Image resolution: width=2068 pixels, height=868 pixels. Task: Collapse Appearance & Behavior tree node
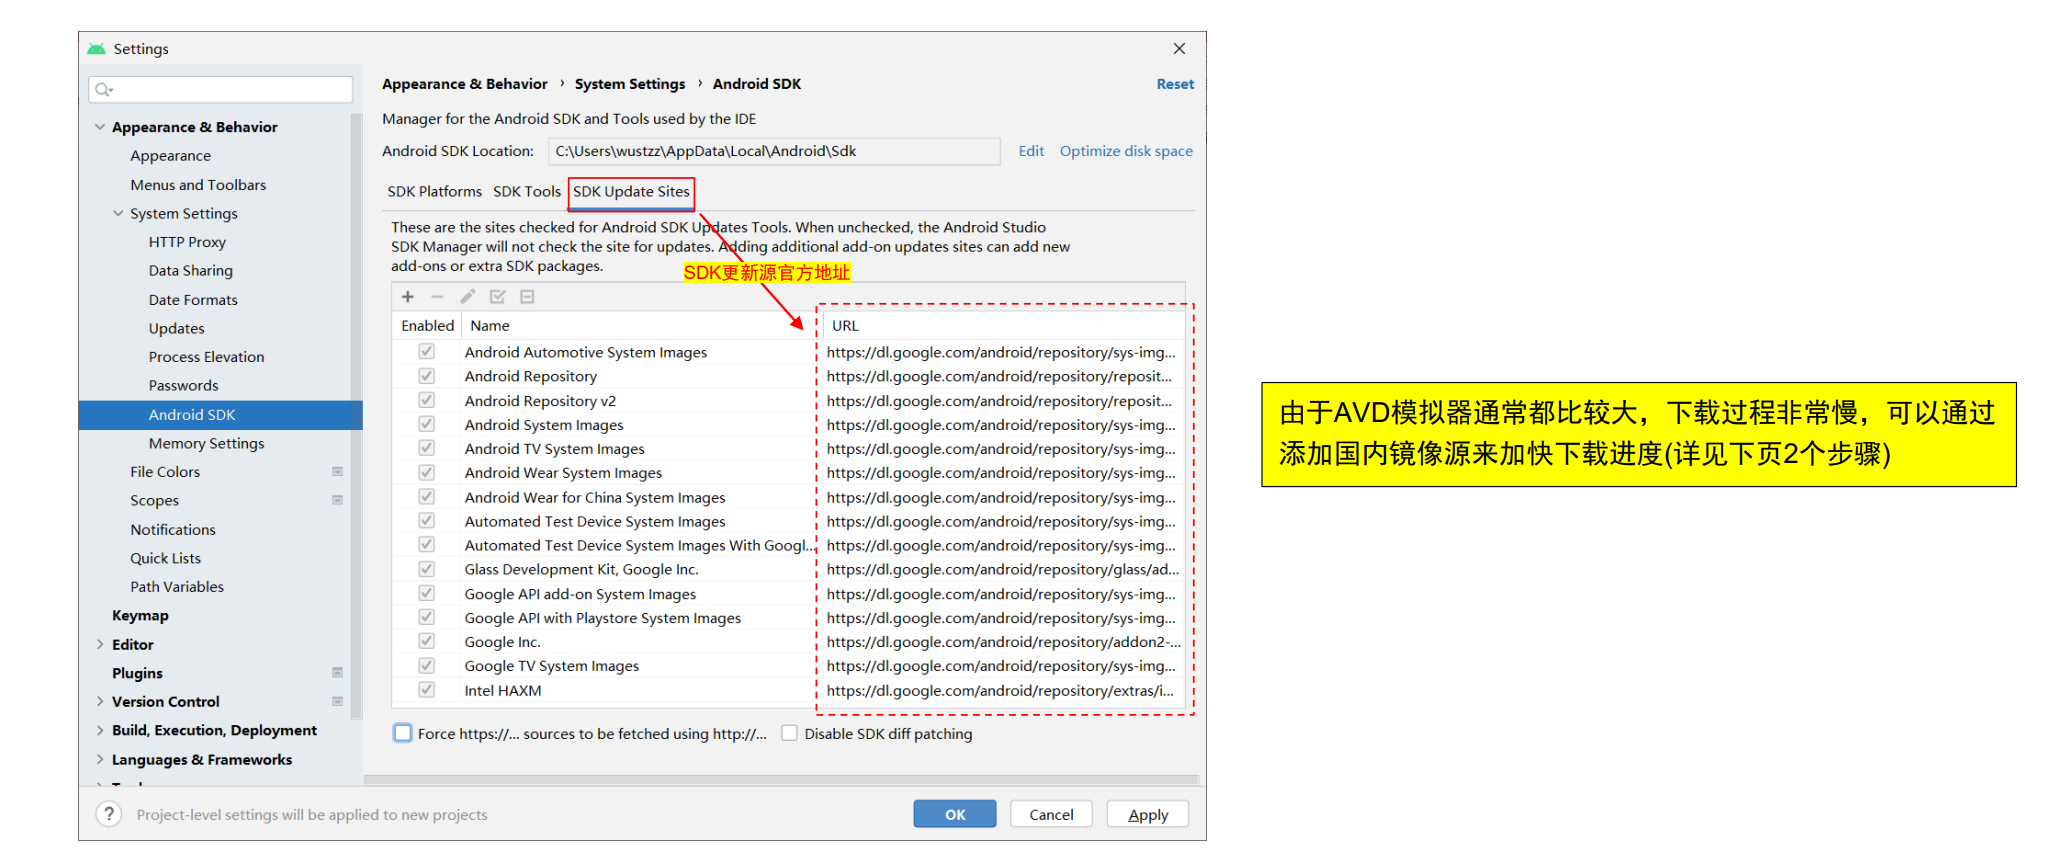100,127
